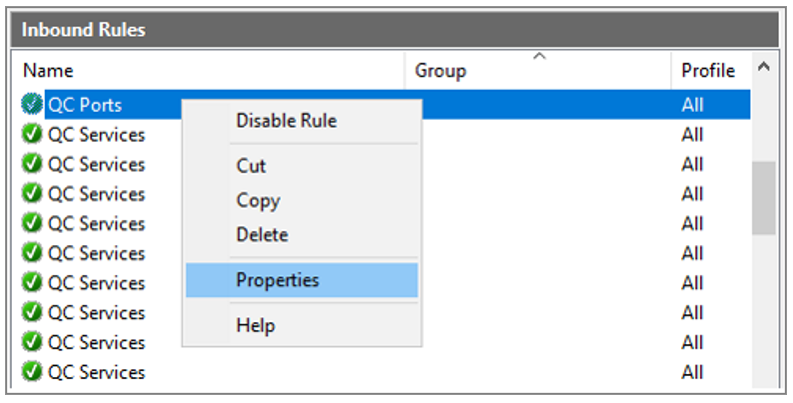Click the Inbound Rules title bar
The height and width of the screenshot is (403, 793).
[x=394, y=30]
